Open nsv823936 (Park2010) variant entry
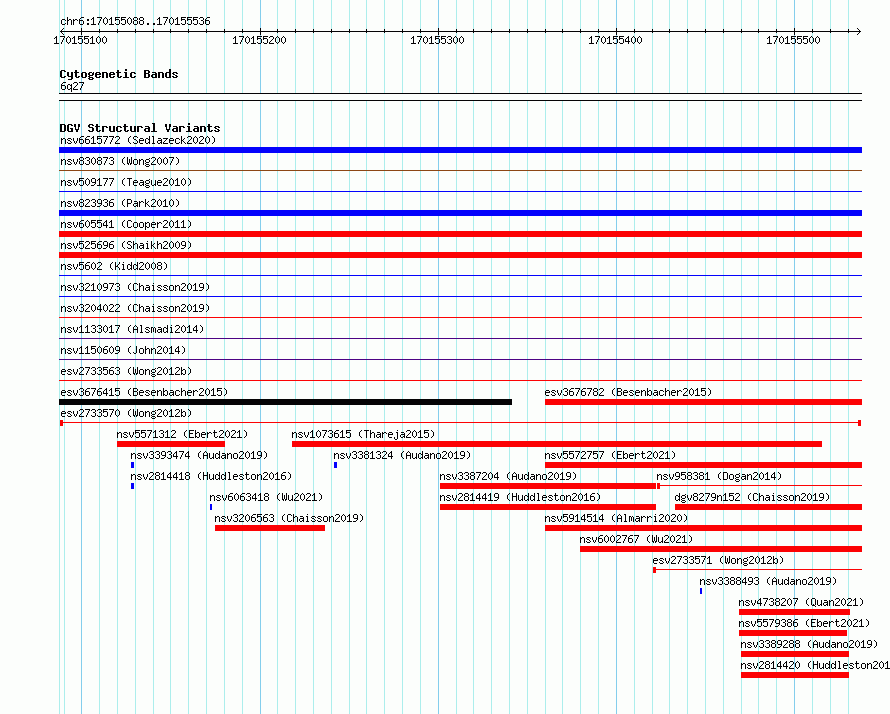 [120, 203]
